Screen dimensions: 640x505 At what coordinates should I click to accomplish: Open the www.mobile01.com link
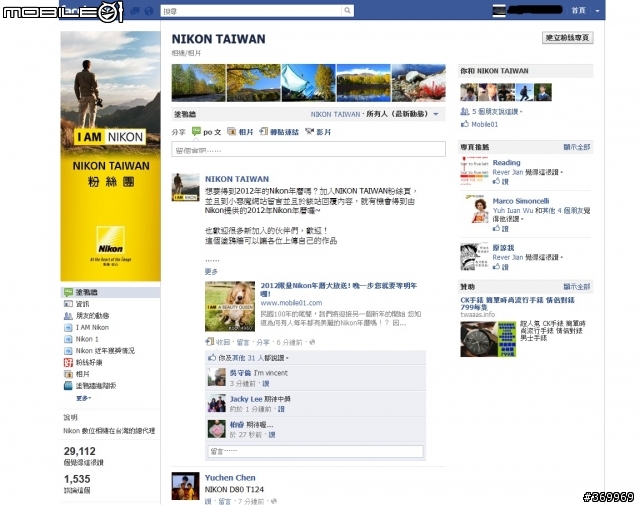[291, 303]
